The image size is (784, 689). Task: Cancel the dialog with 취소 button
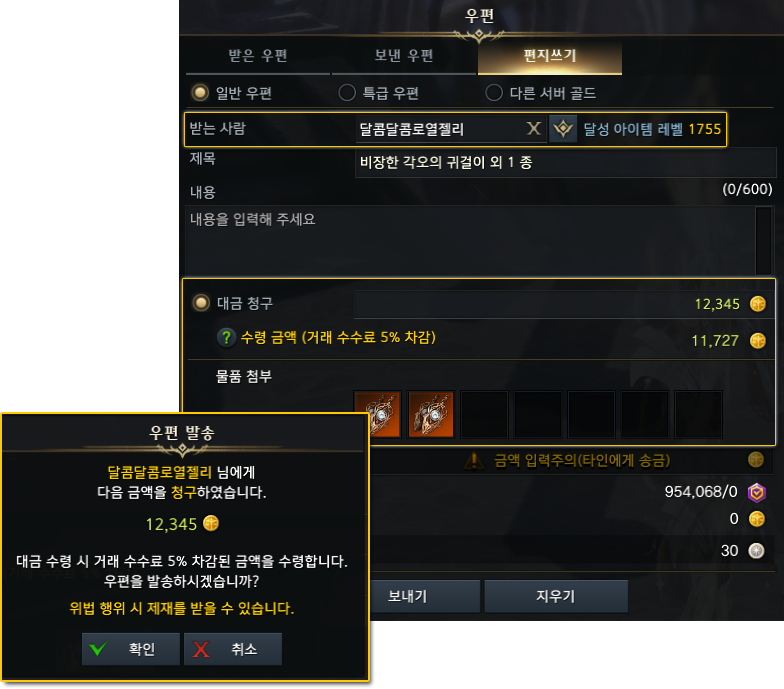tap(232, 649)
